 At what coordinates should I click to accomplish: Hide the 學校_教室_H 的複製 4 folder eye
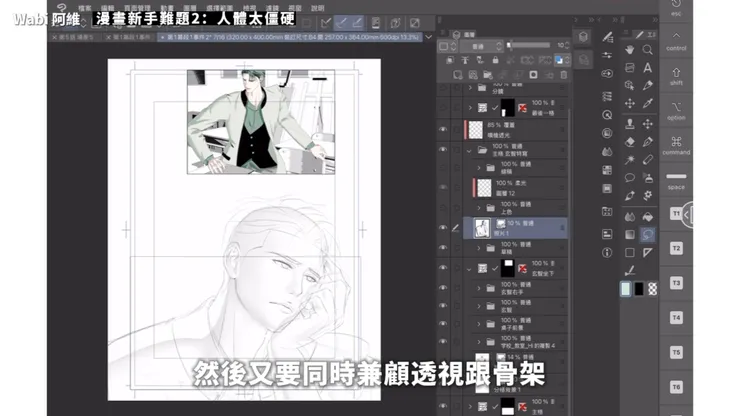pos(443,341)
